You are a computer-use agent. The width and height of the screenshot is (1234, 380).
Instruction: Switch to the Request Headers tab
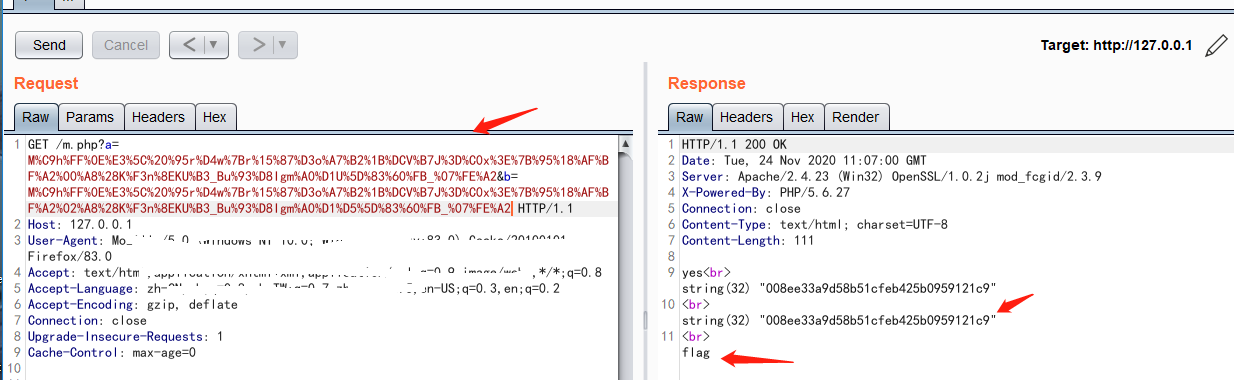[158, 117]
